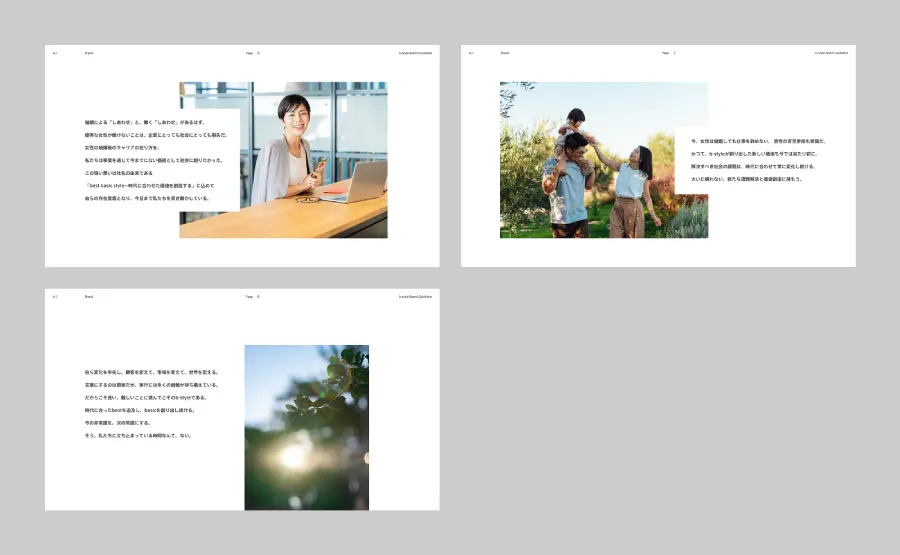
Task: Click the woman in brown trousers in the family photo
Action: click(631, 192)
